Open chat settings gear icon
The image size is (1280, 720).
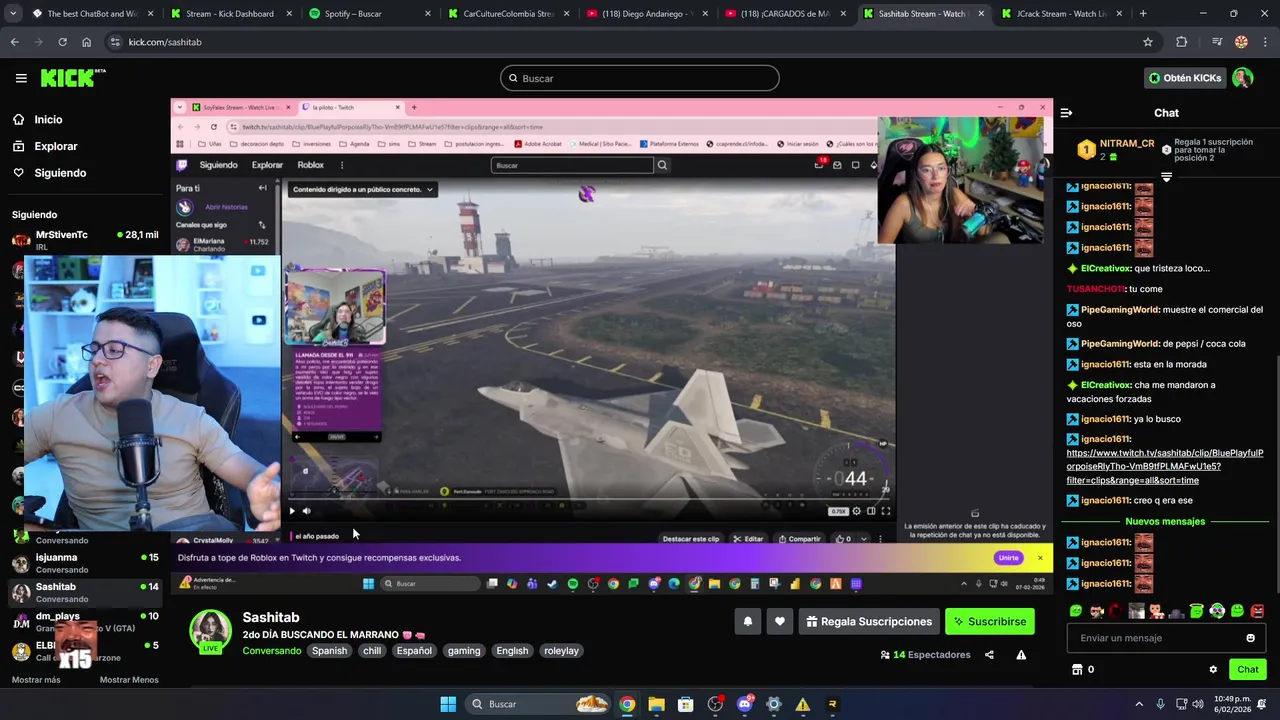tap(1213, 670)
